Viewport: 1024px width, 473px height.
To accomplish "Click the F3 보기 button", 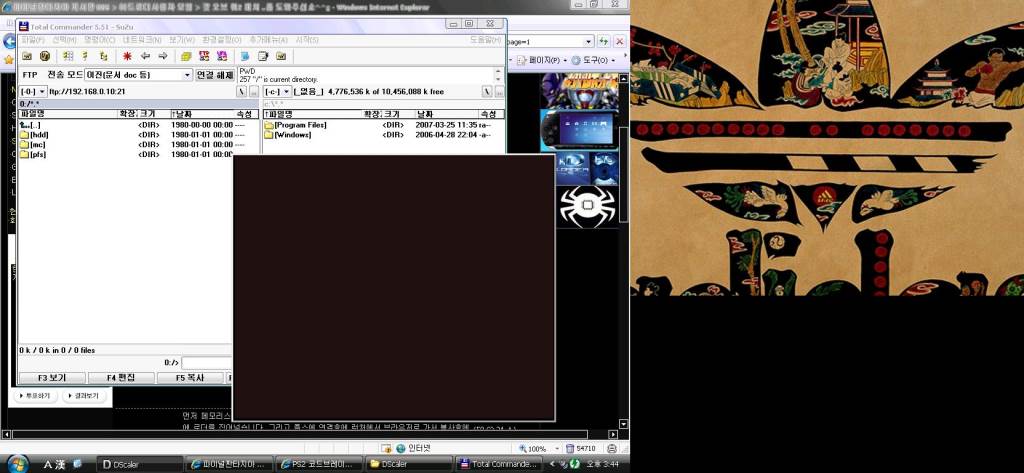I will point(52,378).
